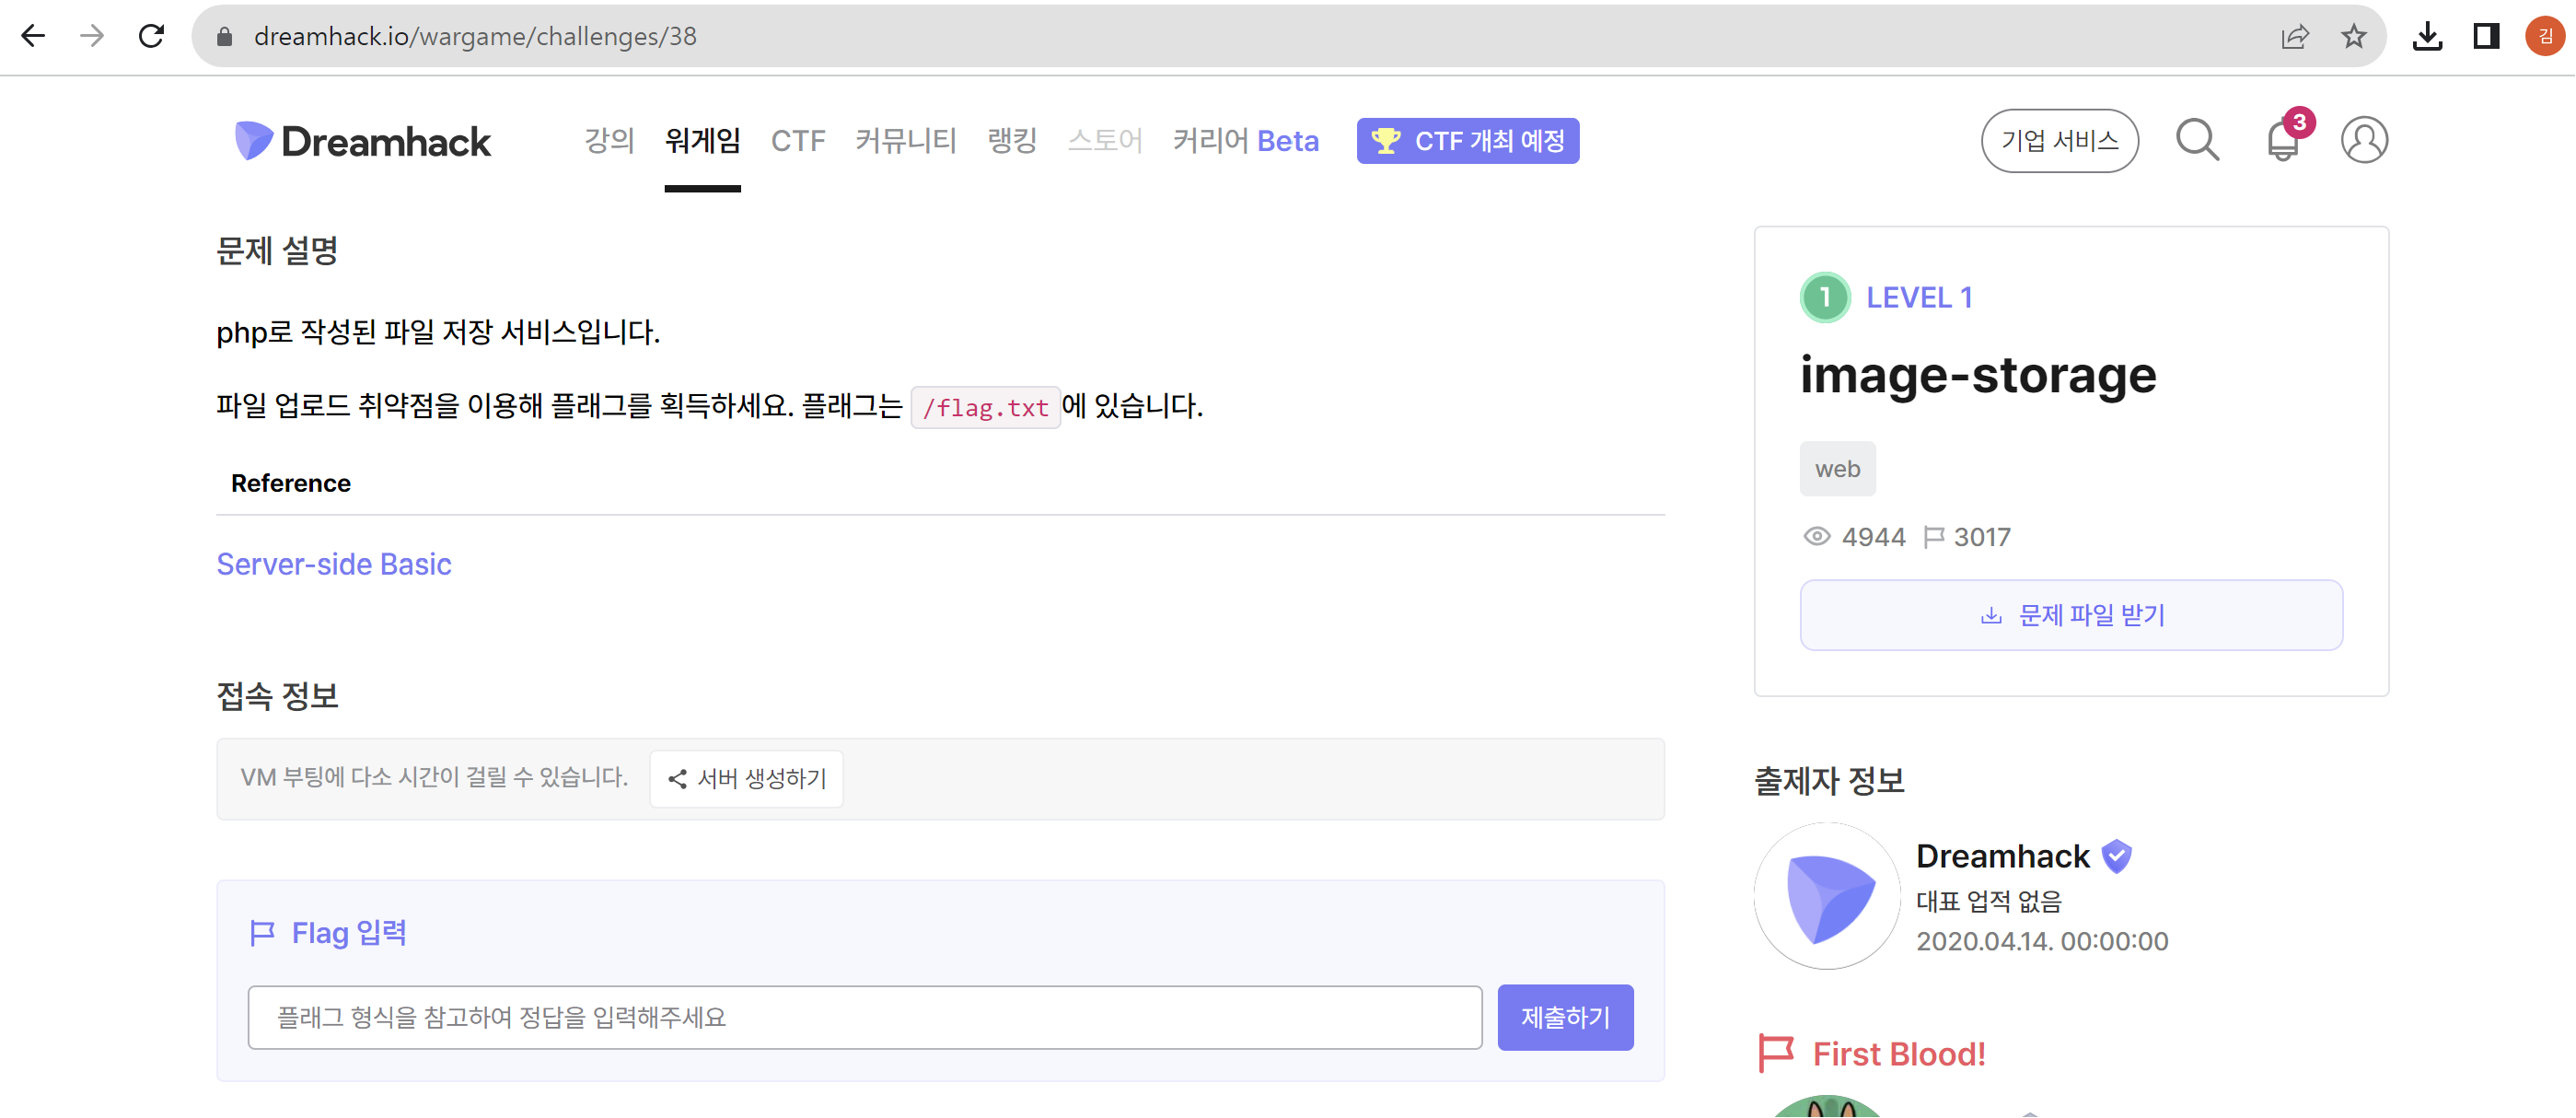The image size is (2576, 1118).
Task: Click the browser back arrow
Action: pos(33,36)
